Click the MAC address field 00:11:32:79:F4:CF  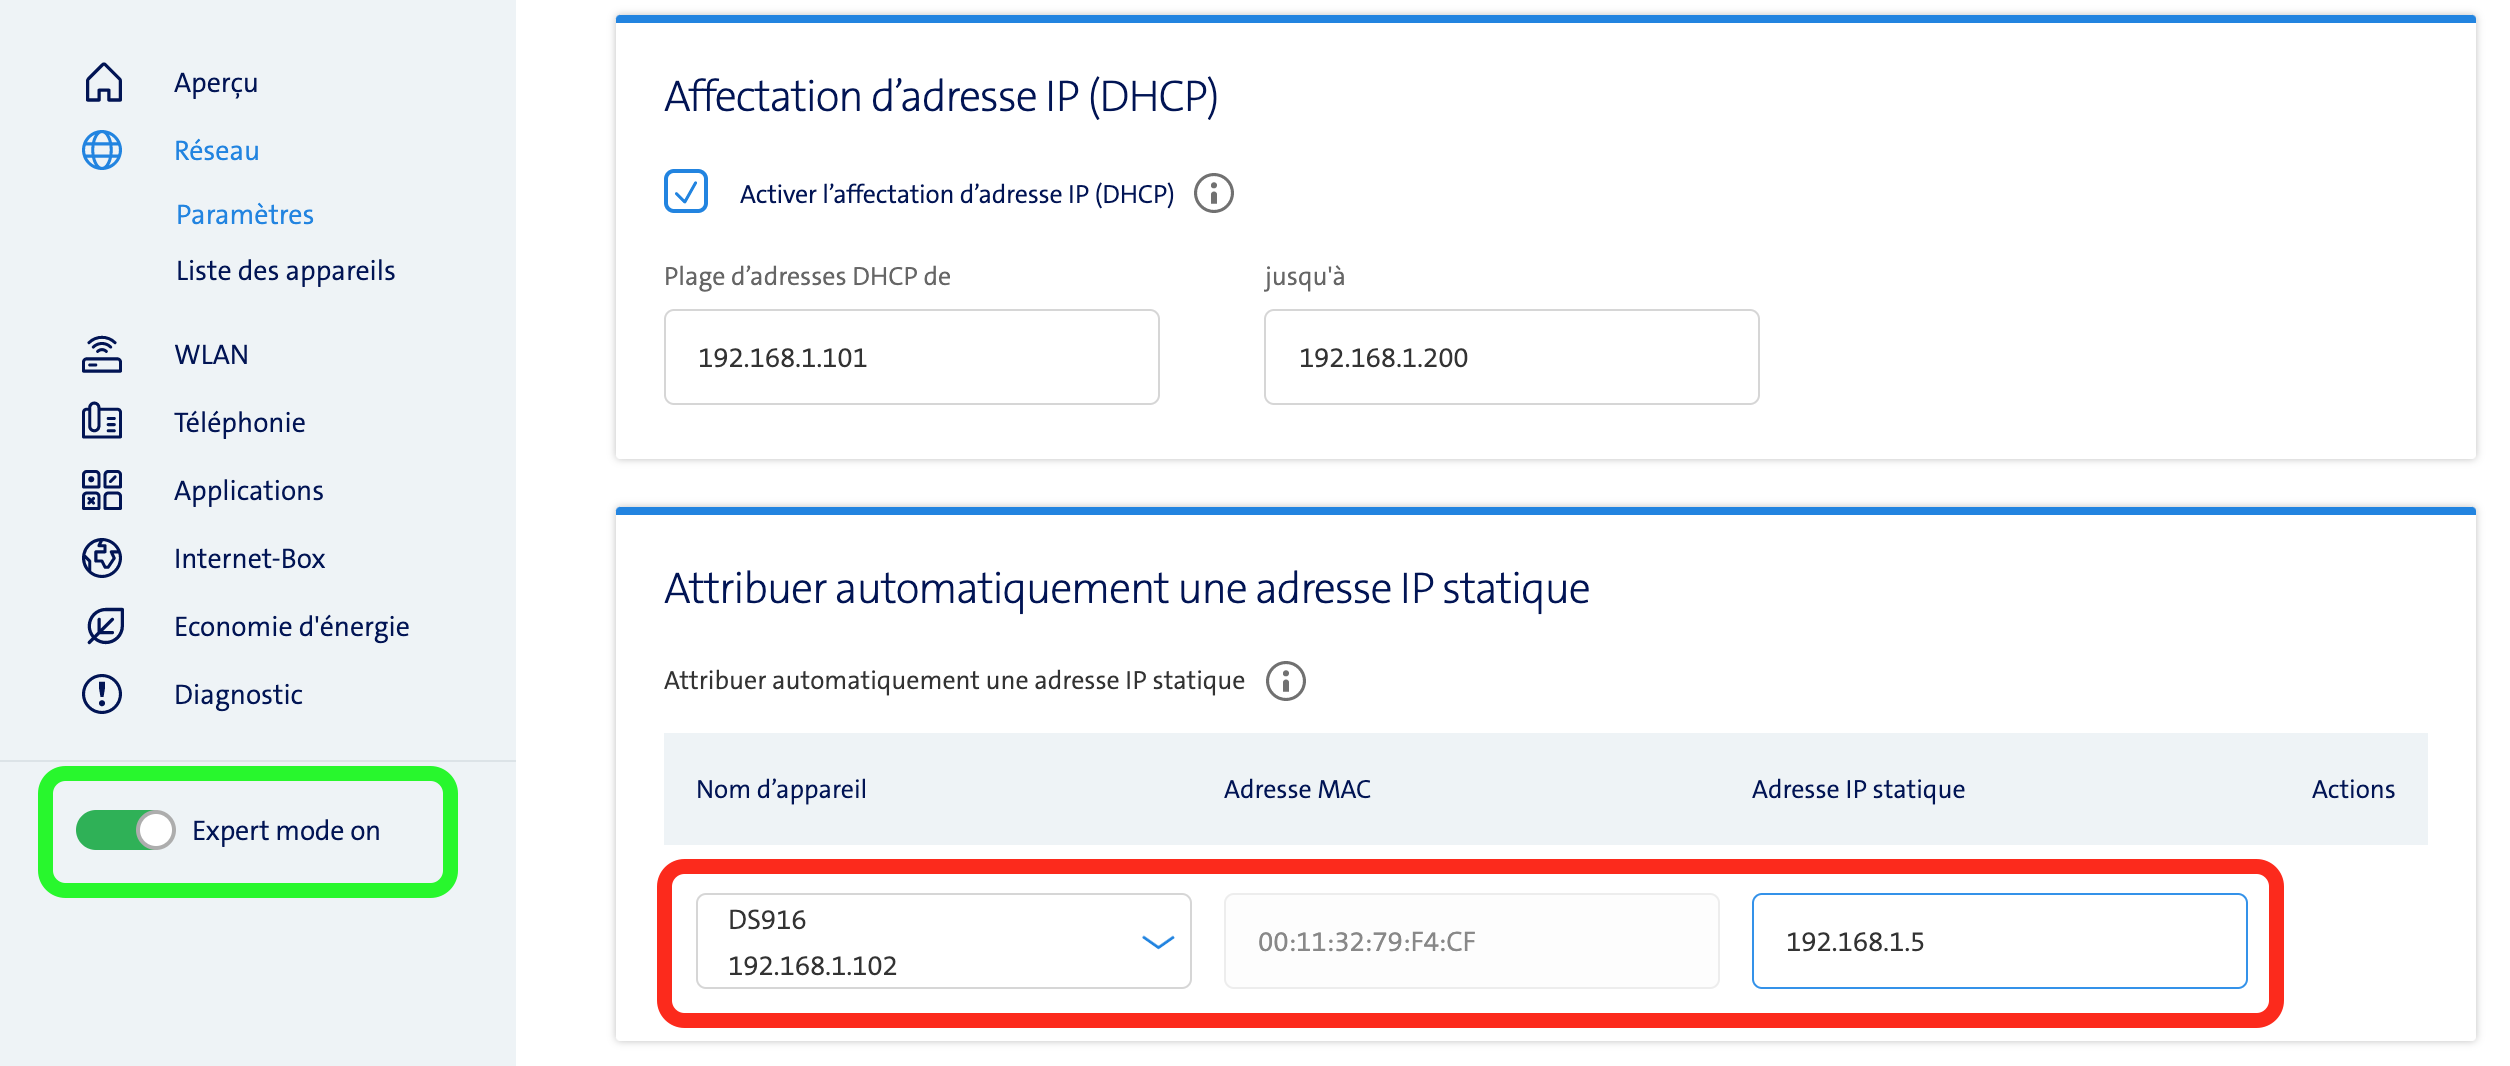[1472, 941]
